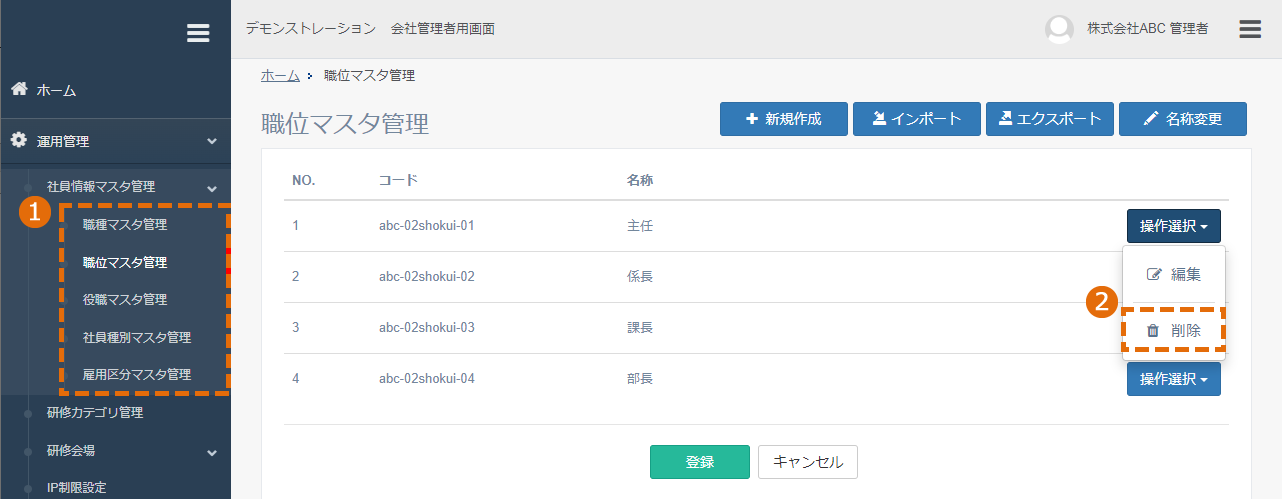Screen dimensions: 1282x499
Task: Open 職位マスタ管理 in the sidebar
Action: 125,263
